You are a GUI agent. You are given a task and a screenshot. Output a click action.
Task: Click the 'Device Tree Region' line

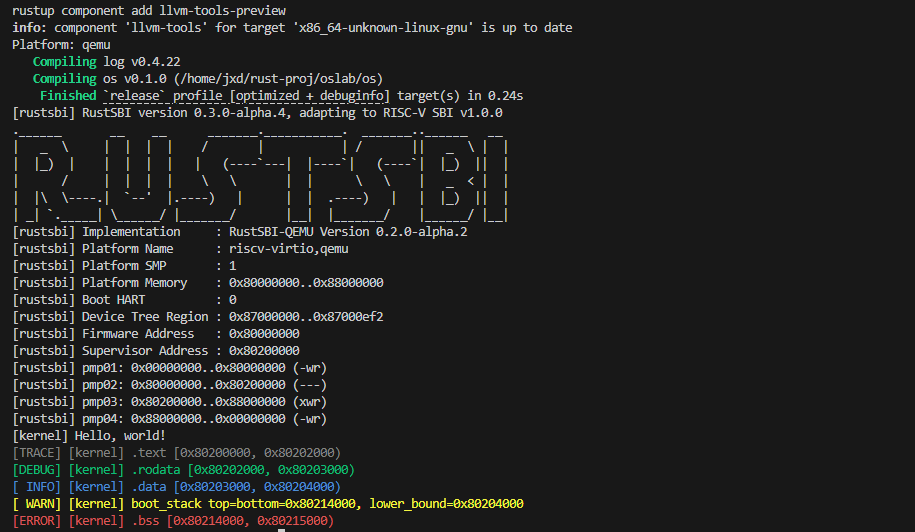(x=198, y=316)
